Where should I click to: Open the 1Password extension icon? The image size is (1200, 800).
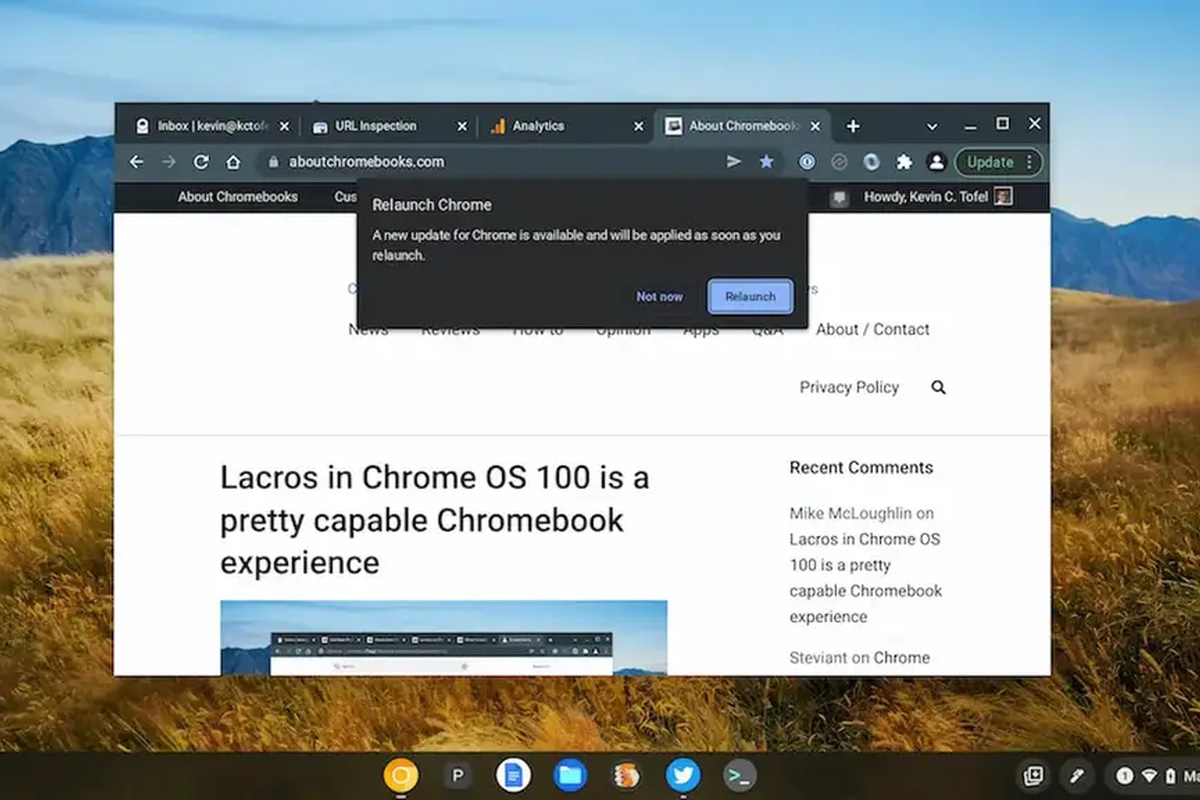point(807,162)
